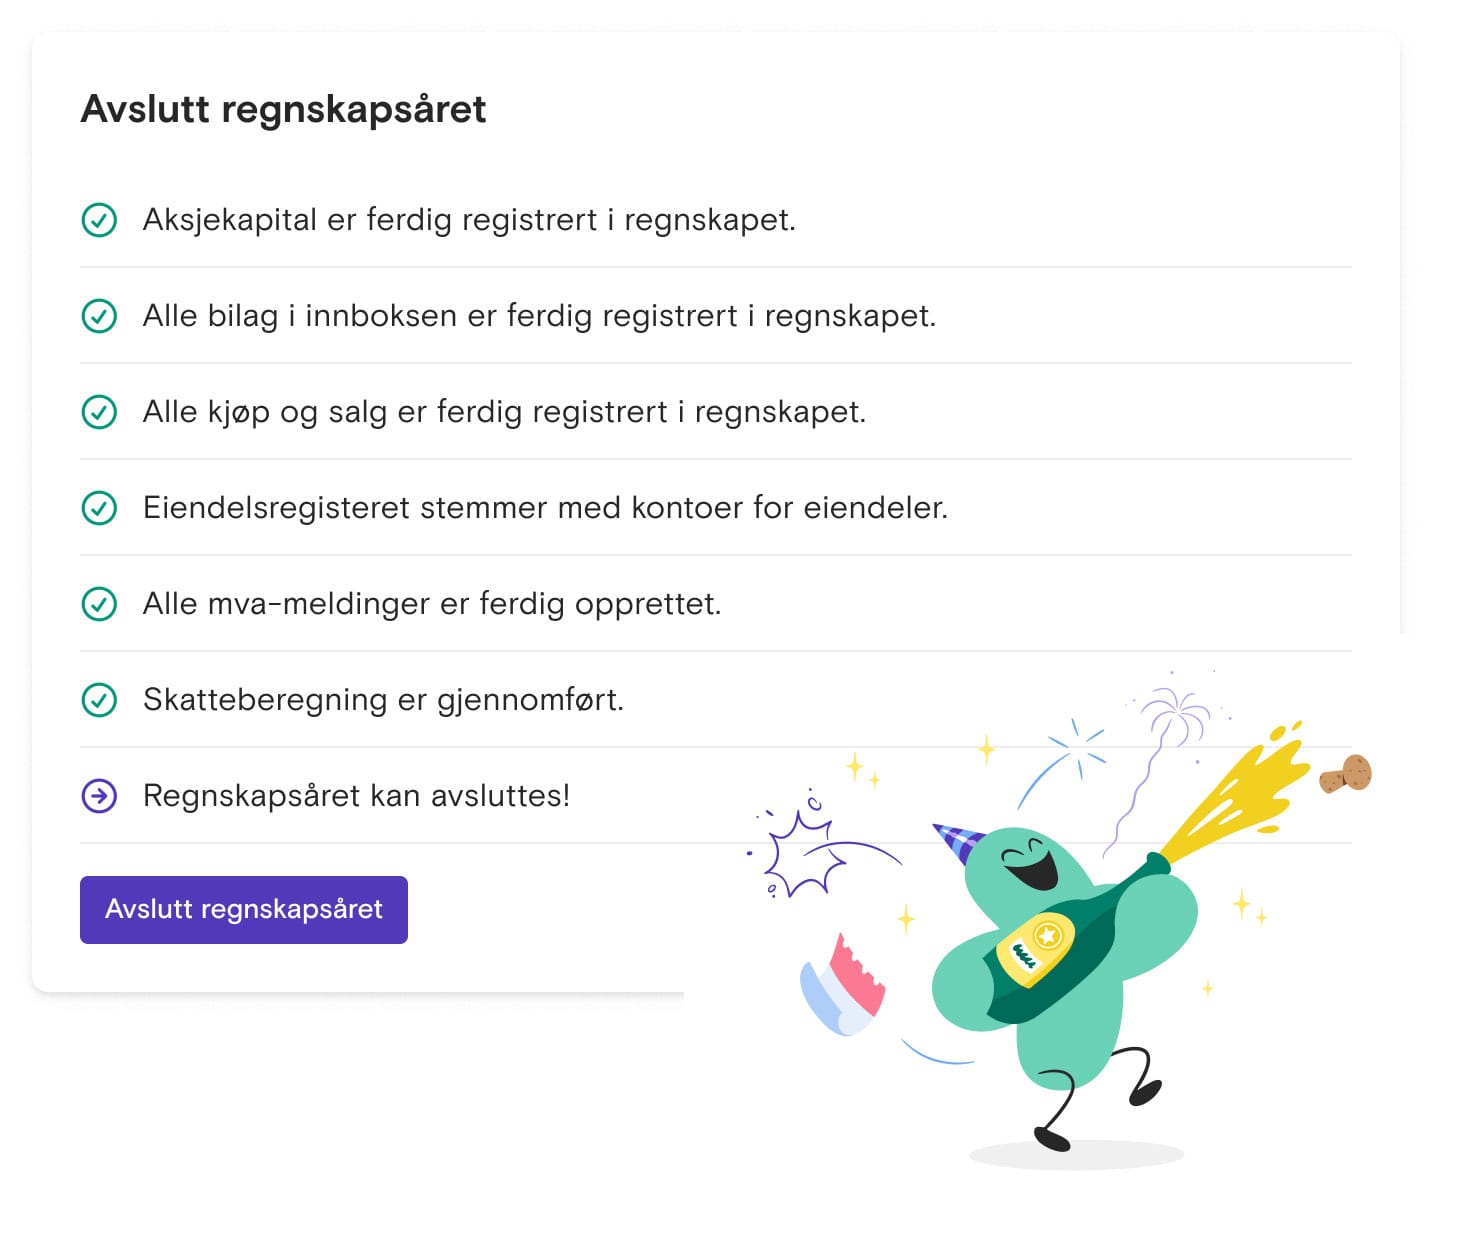Click the checkmark icon beside Aksjekapital step
Viewport: 1466px width, 1238px height.
[x=98, y=219]
